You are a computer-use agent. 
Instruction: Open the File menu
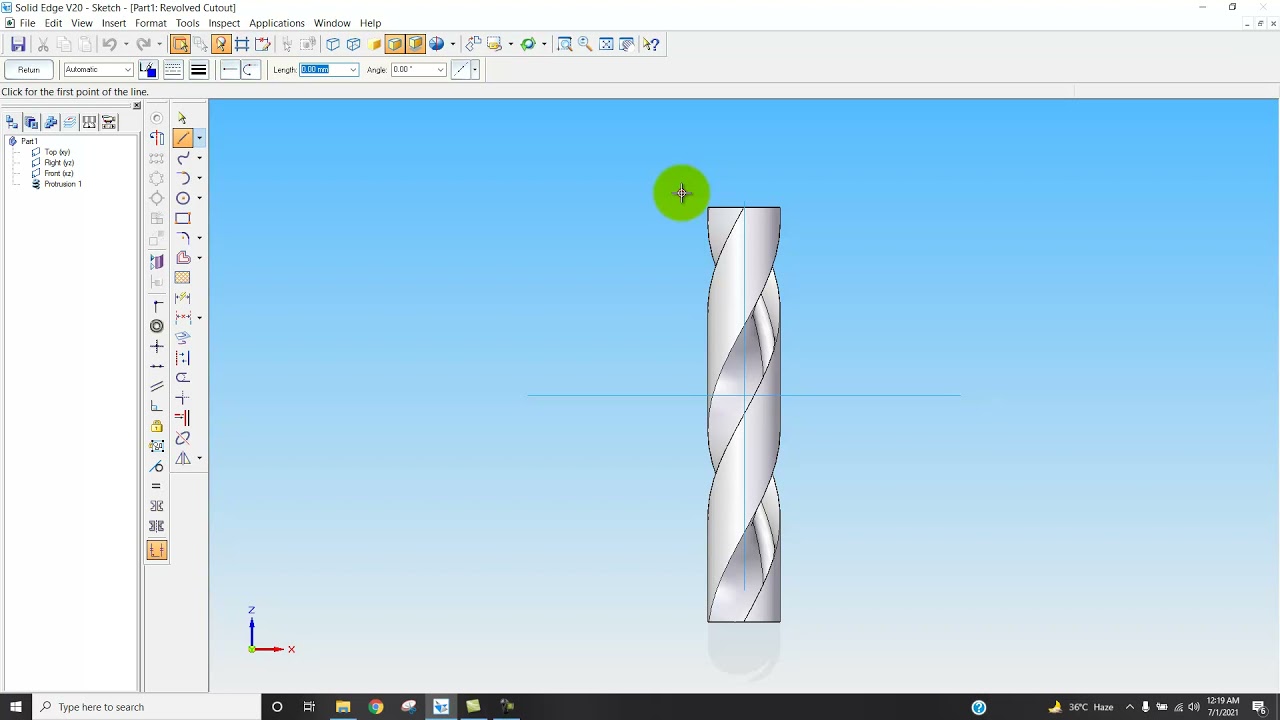(27, 23)
